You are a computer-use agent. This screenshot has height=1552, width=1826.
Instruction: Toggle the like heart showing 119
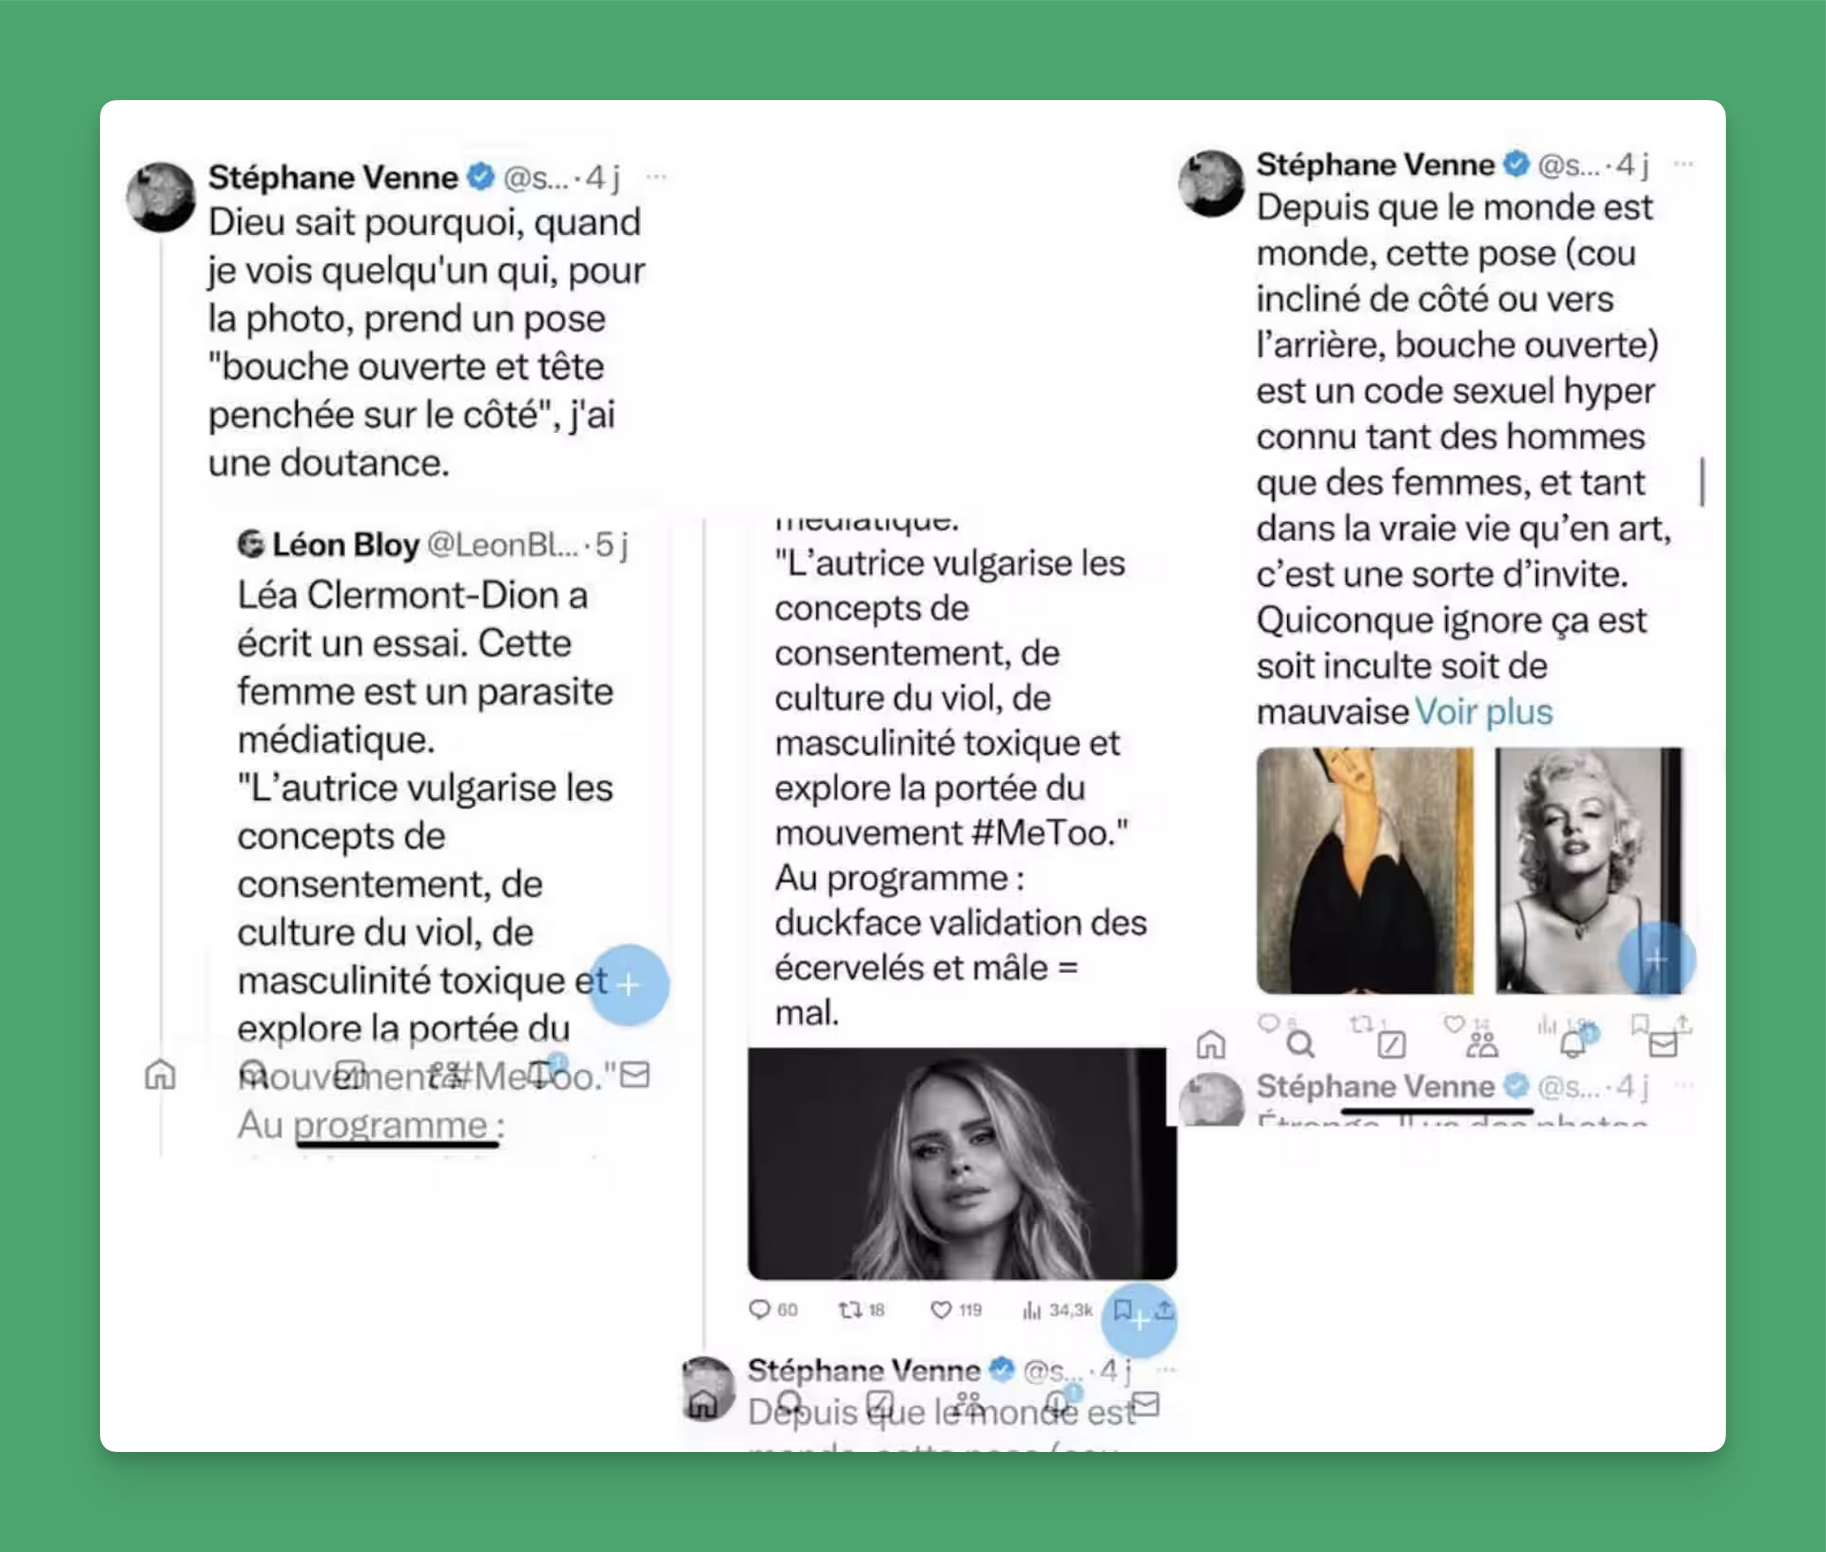941,1309
